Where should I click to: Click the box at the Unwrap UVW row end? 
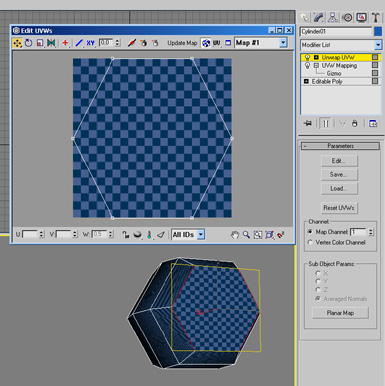pos(375,58)
